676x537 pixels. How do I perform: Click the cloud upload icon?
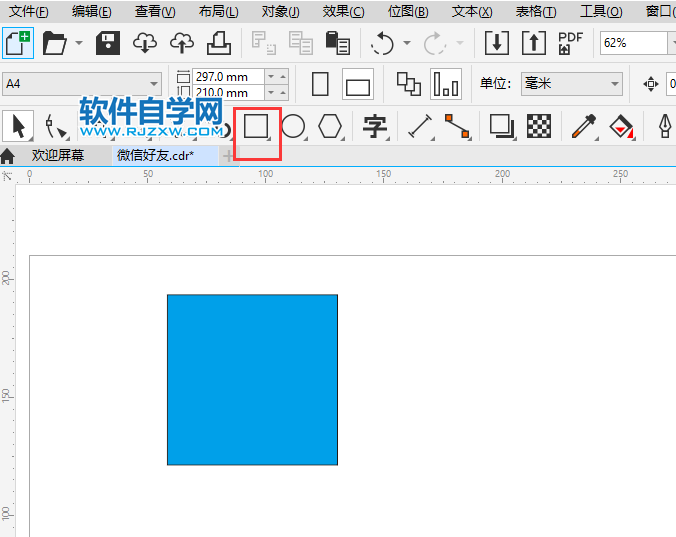(x=182, y=43)
